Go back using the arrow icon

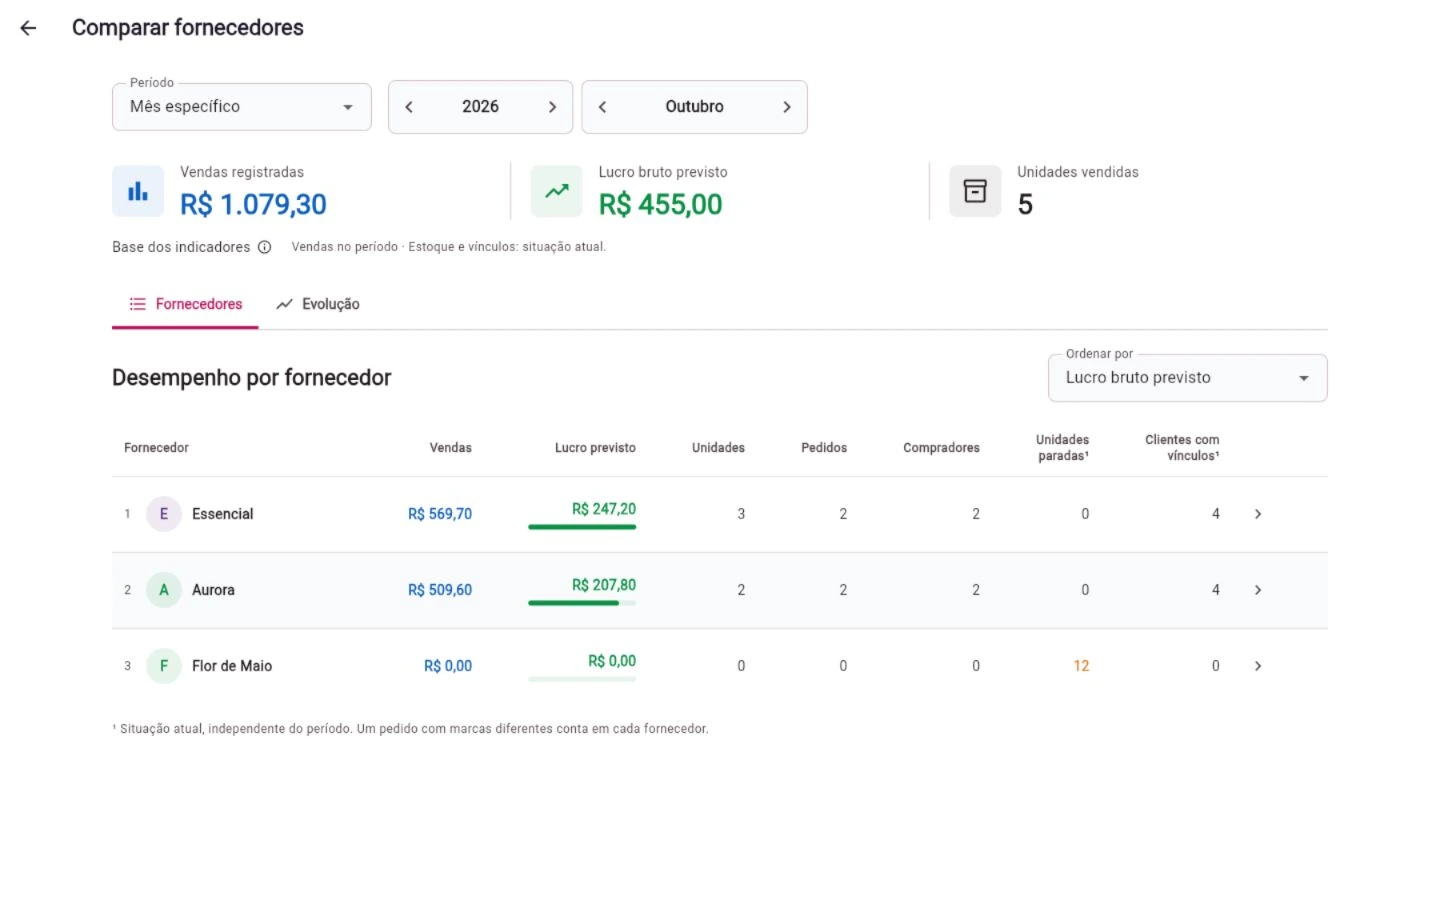tap(28, 28)
